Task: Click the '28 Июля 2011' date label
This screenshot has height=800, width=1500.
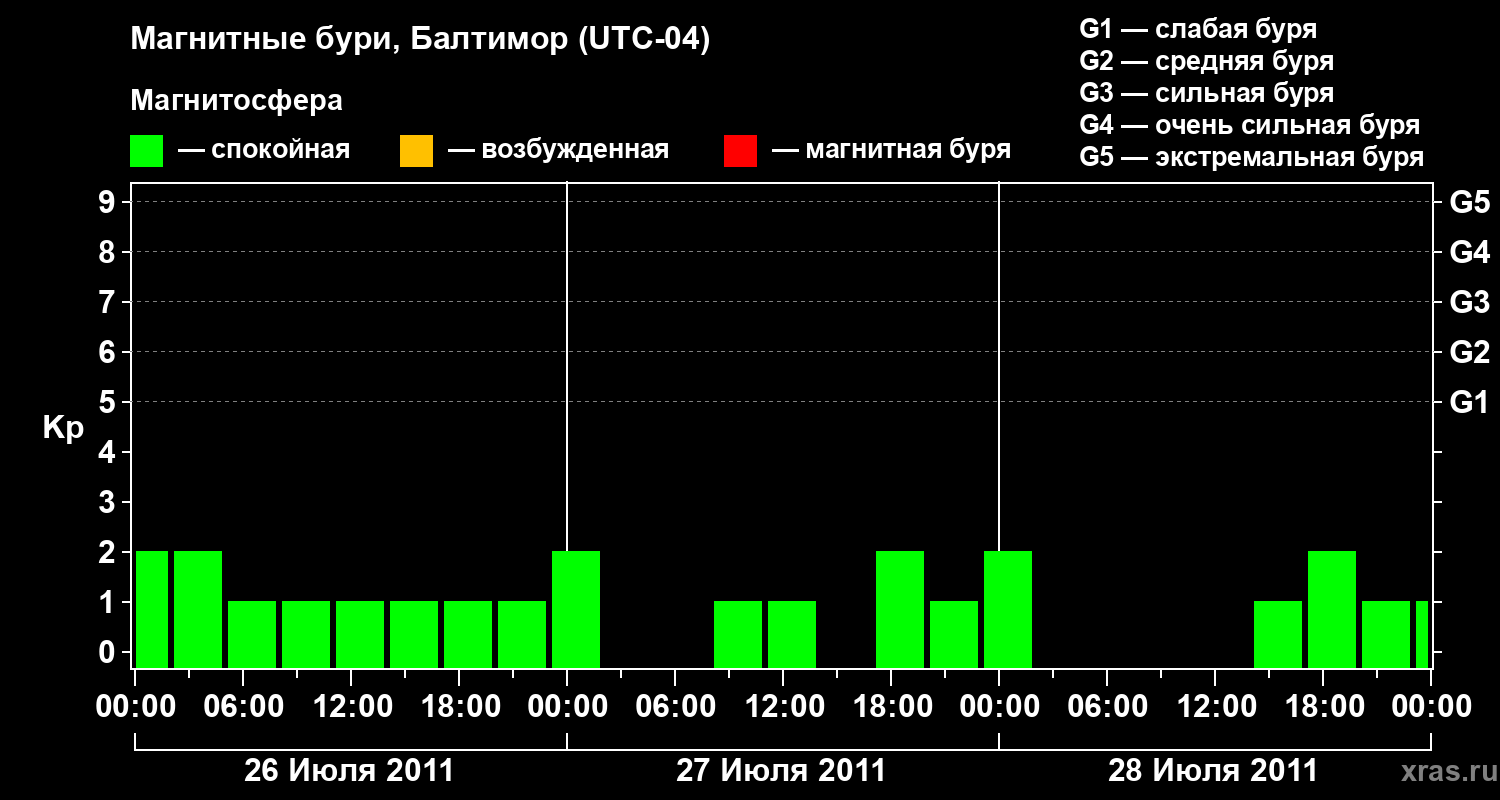Action: pos(1213,771)
